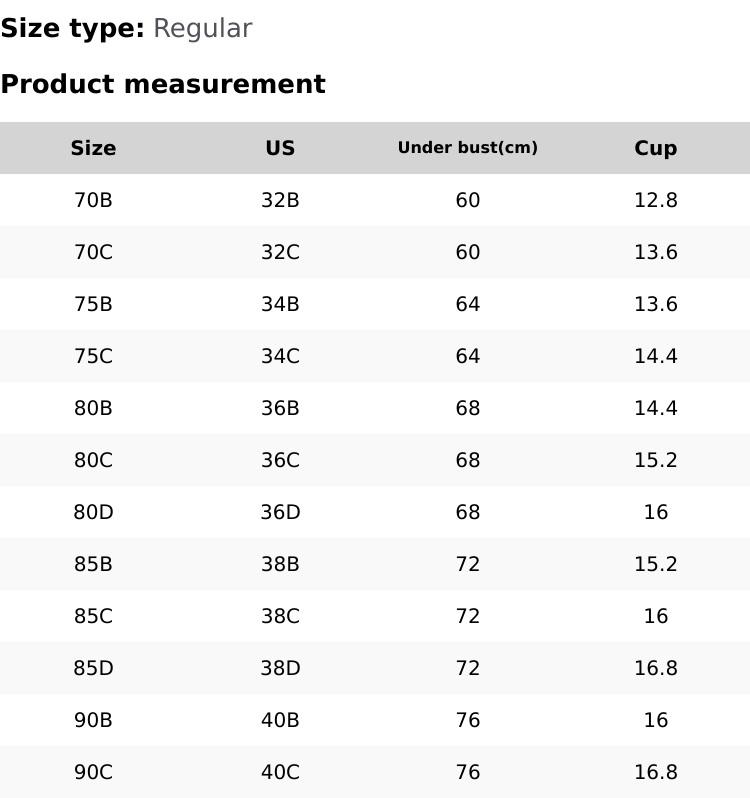The width and height of the screenshot is (750, 798).
Task: Click the Regular size type text
Action: (x=202, y=29)
